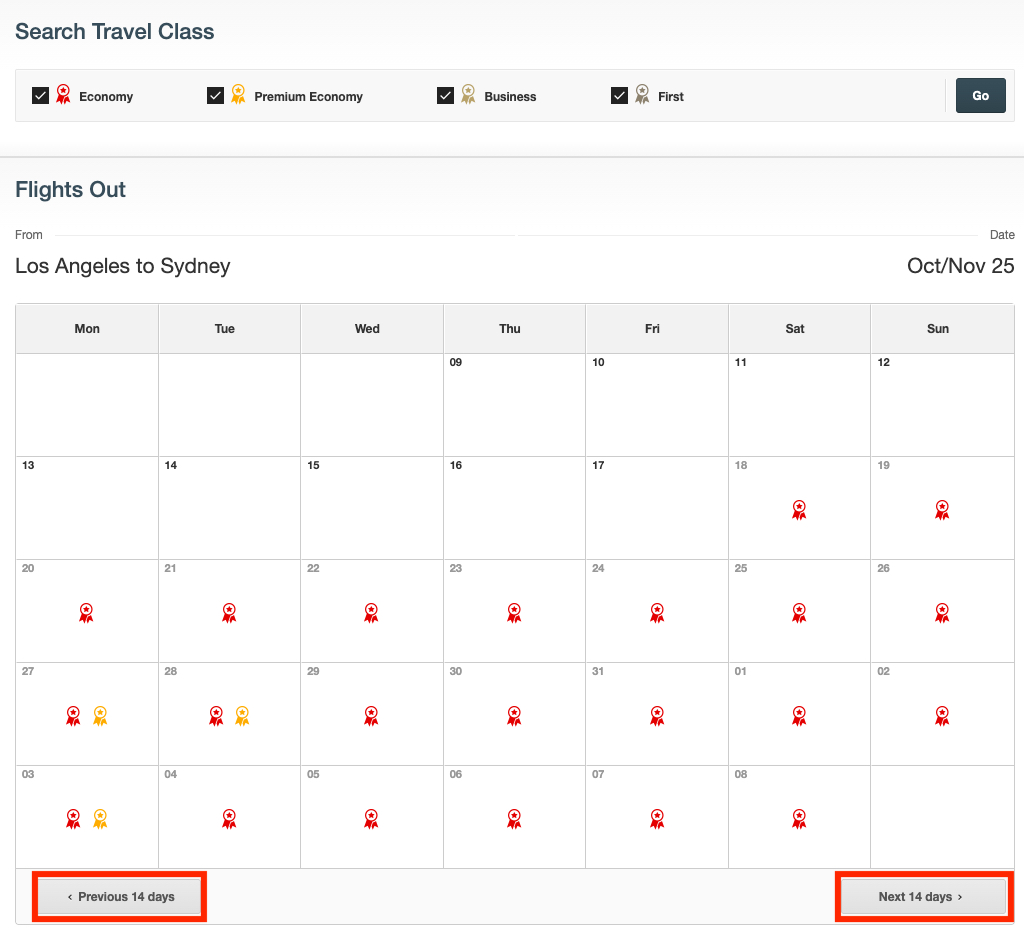Image resolution: width=1024 pixels, height=931 pixels.
Task: Toggle the First class checkbox
Action: tap(619, 96)
